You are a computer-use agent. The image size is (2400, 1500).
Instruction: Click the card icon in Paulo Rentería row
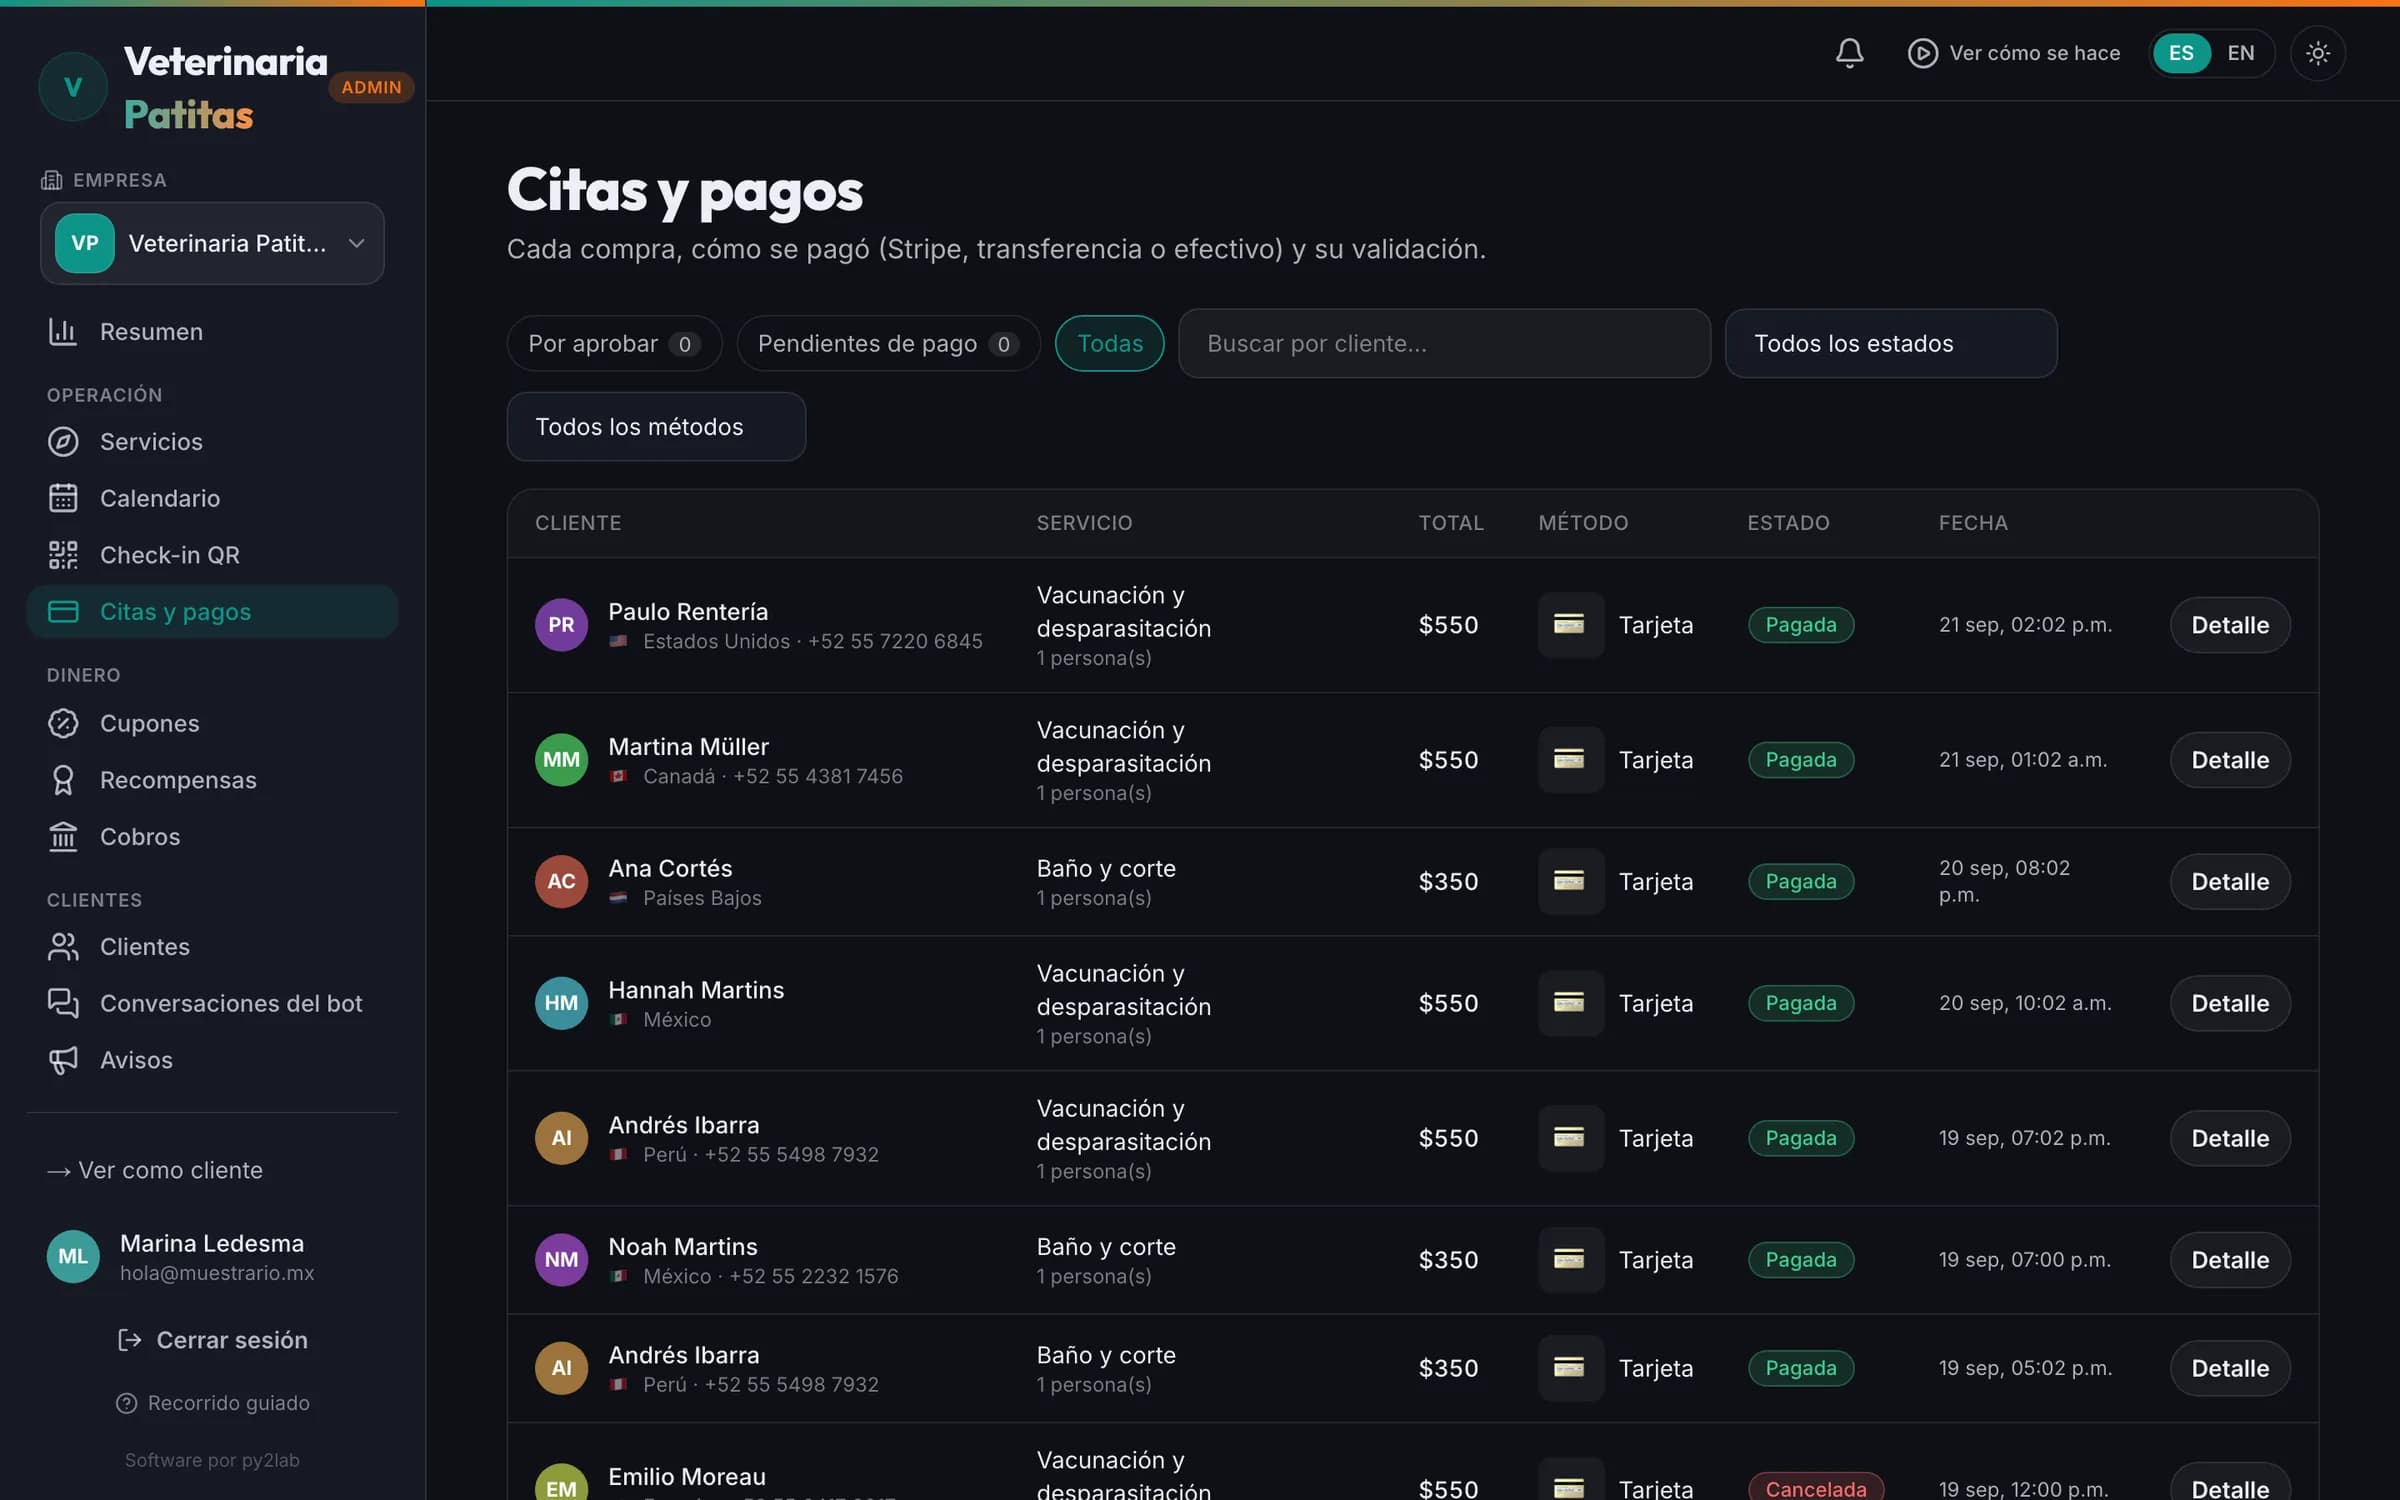pos(1570,625)
